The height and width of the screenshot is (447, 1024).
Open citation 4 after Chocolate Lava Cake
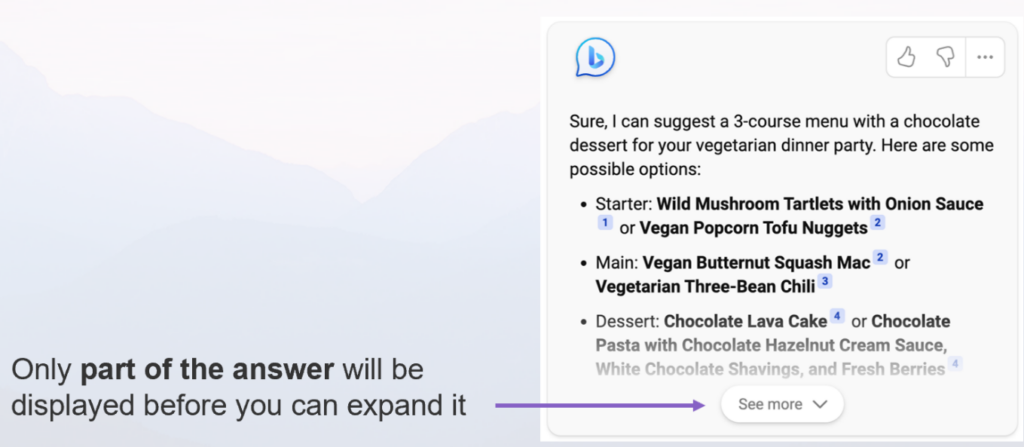[837, 316]
